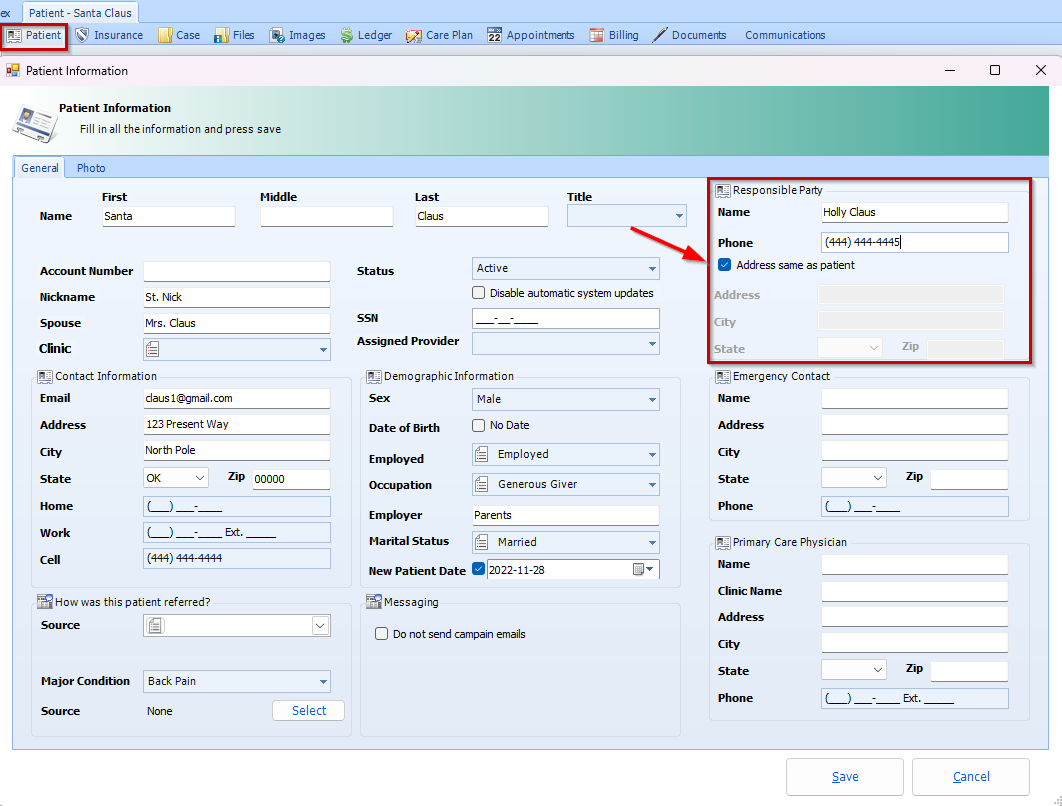The height and width of the screenshot is (806, 1062).
Task: Click the Email input field
Action: coord(236,398)
